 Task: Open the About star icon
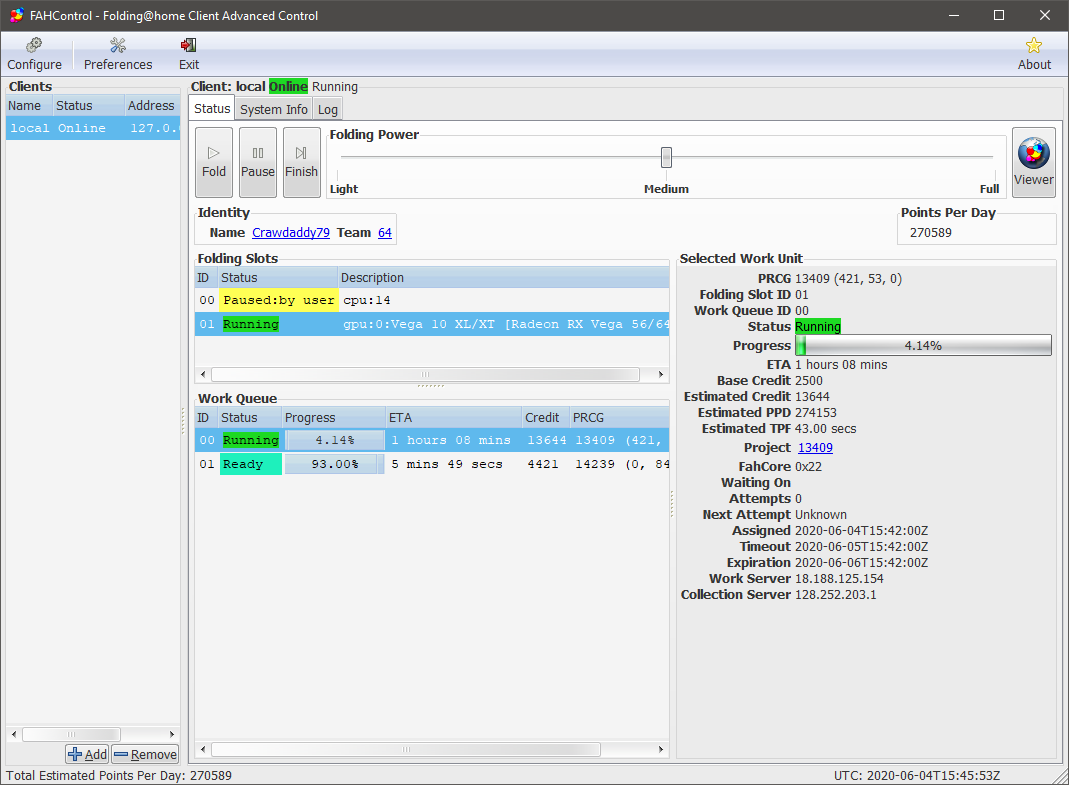pos(1034,46)
